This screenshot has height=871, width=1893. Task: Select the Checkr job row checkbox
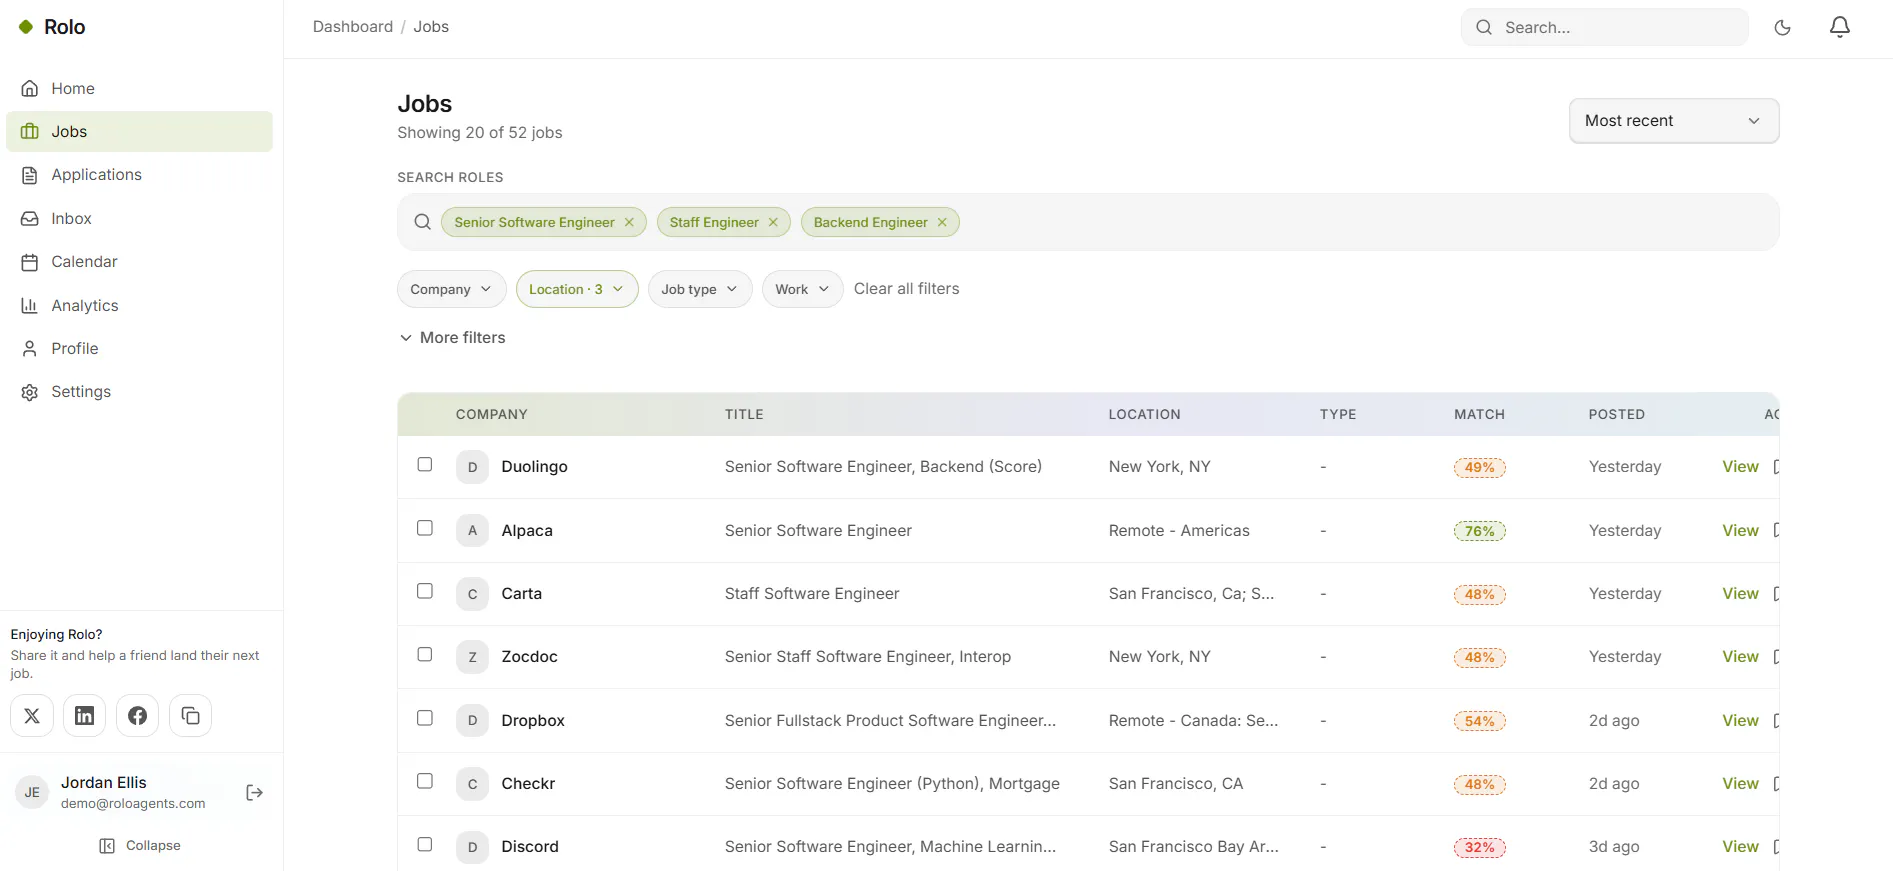[x=425, y=781]
